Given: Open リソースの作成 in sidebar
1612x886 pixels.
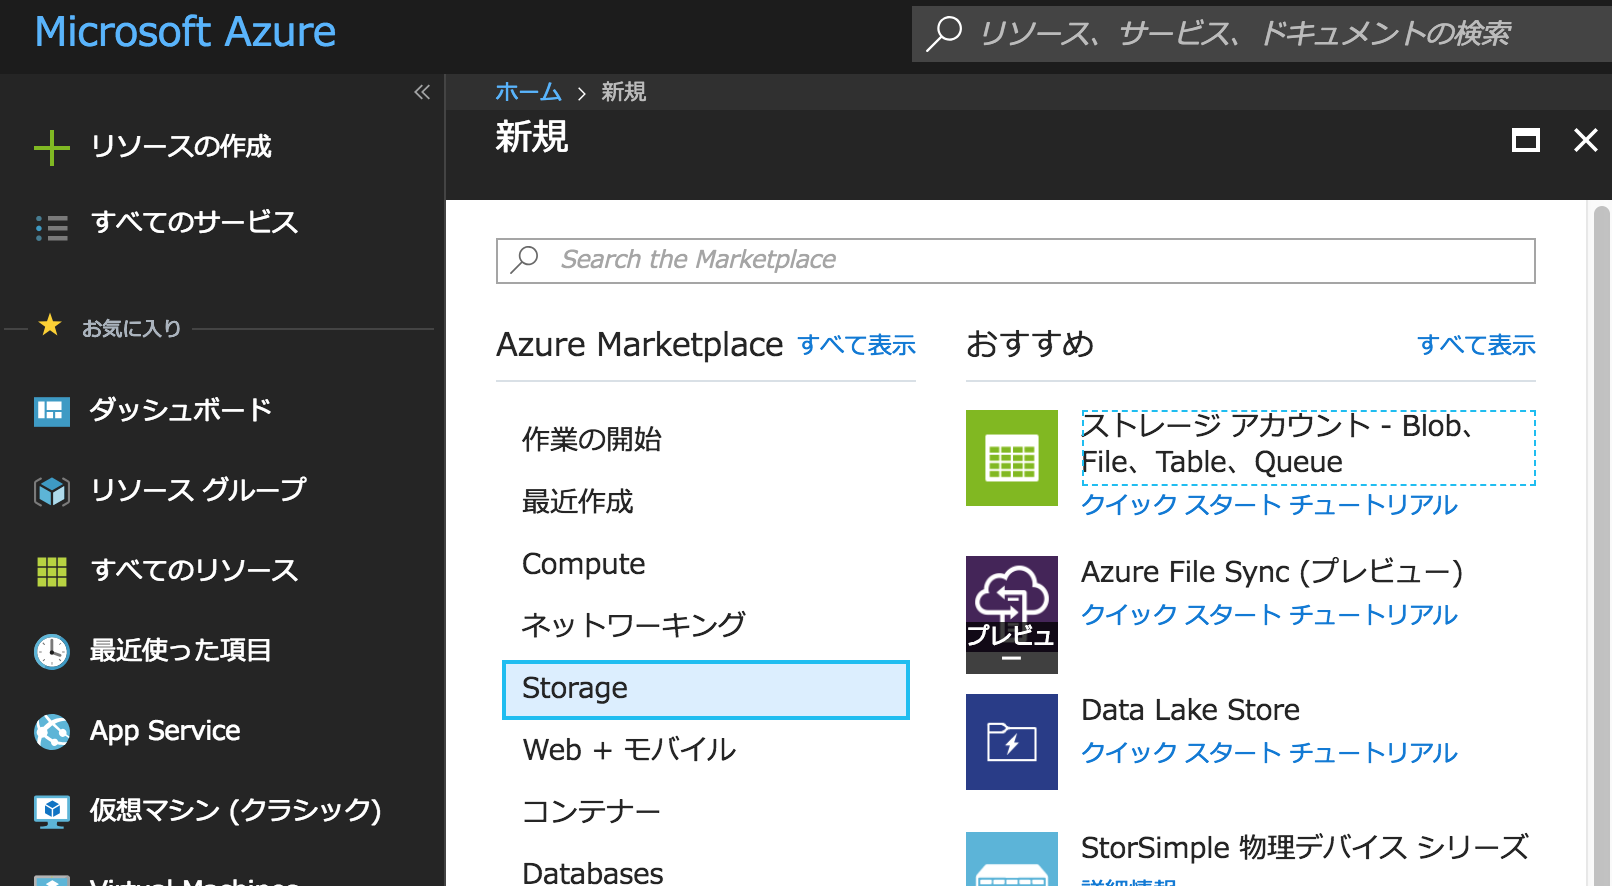Looking at the screenshot, I should (x=181, y=147).
